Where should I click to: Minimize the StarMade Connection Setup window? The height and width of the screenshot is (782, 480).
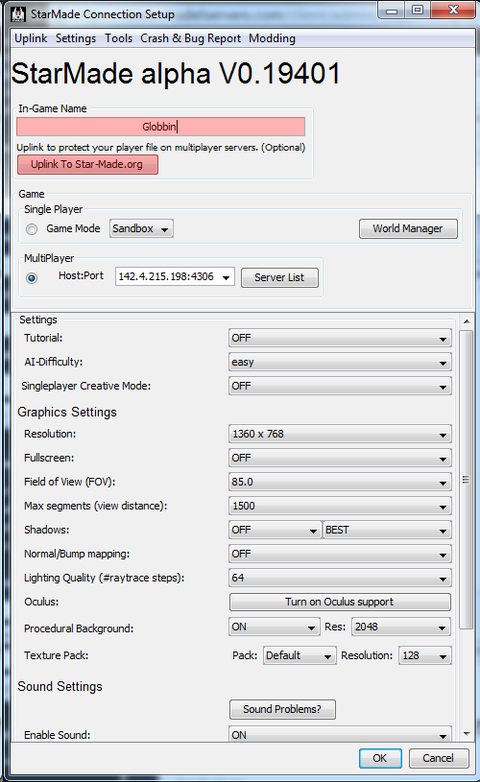pyautogui.click(x=392, y=10)
